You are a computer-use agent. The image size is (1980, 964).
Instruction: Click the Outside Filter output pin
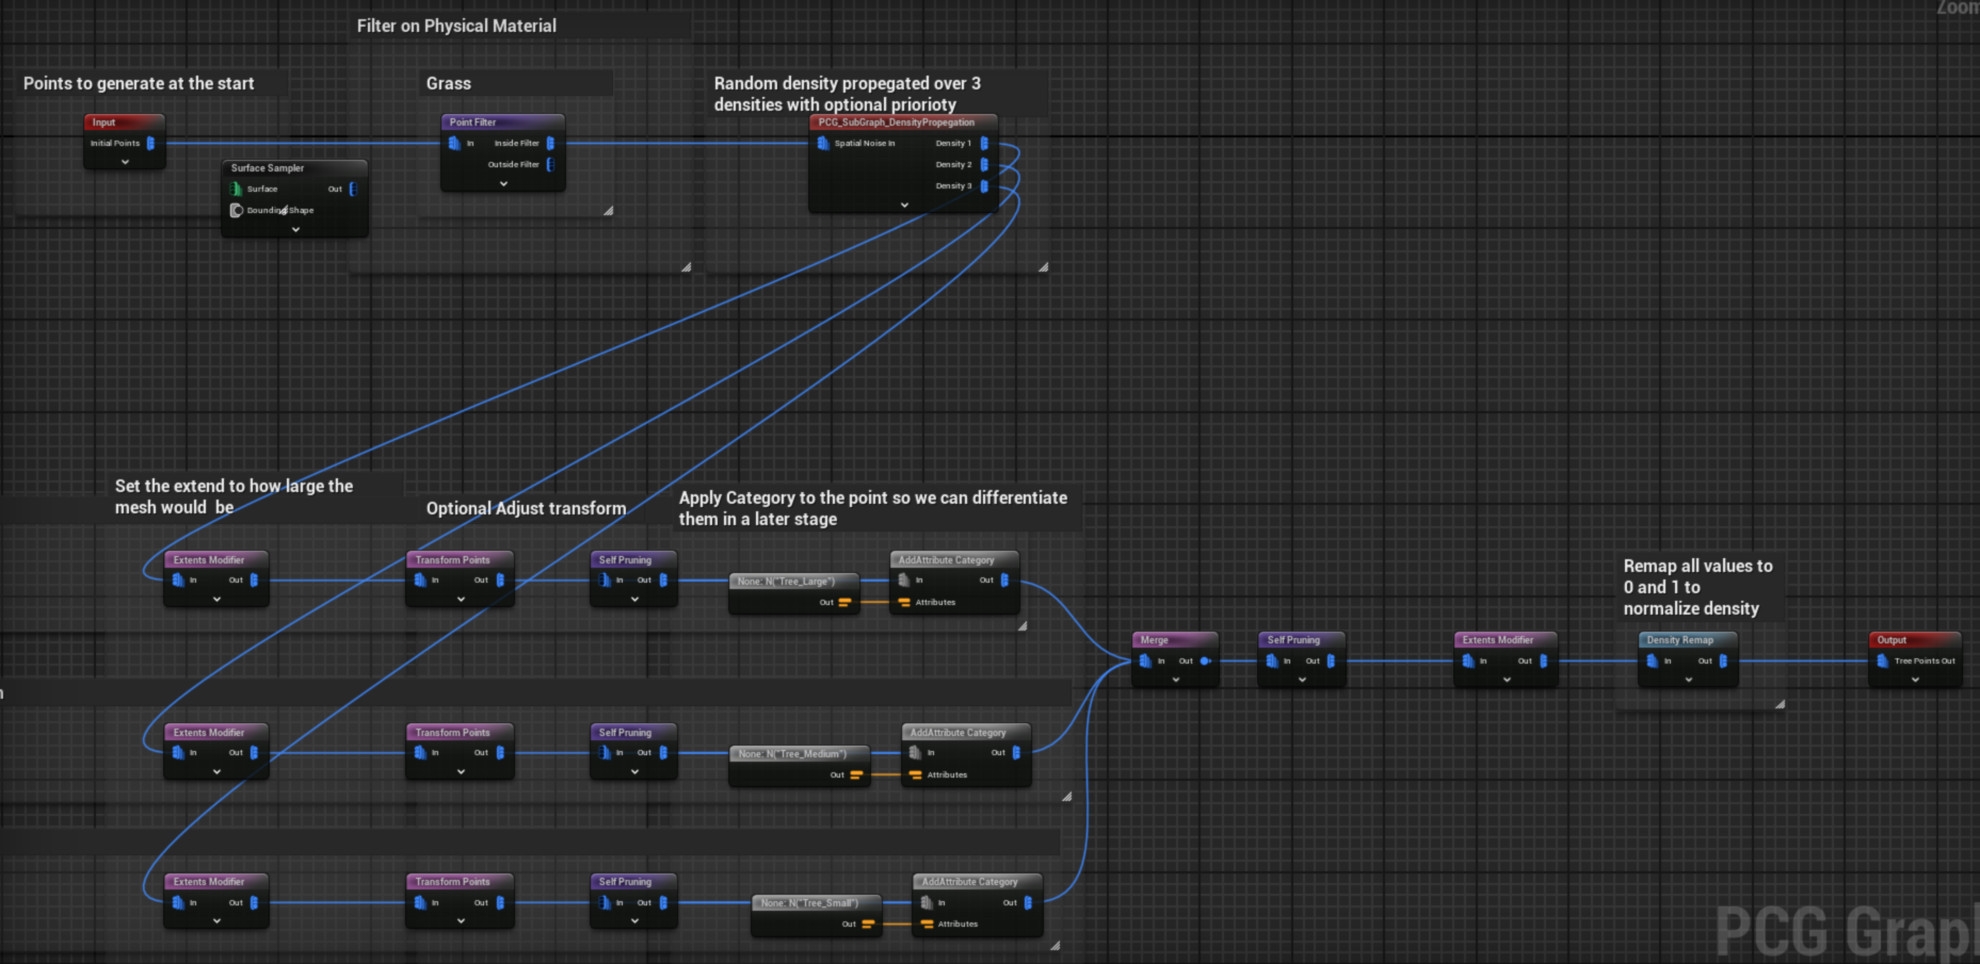click(550, 164)
